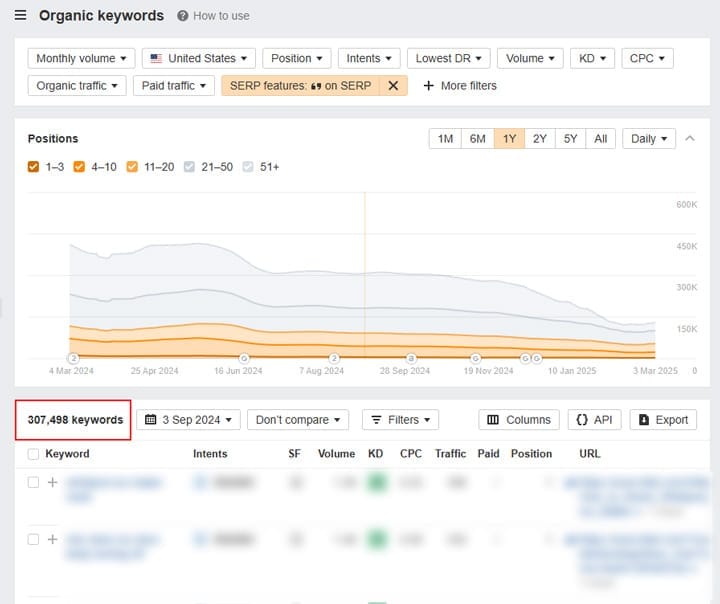Screen dimensions: 720x604
Task: Sort by the KD column header
Action: tap(375, 454)
